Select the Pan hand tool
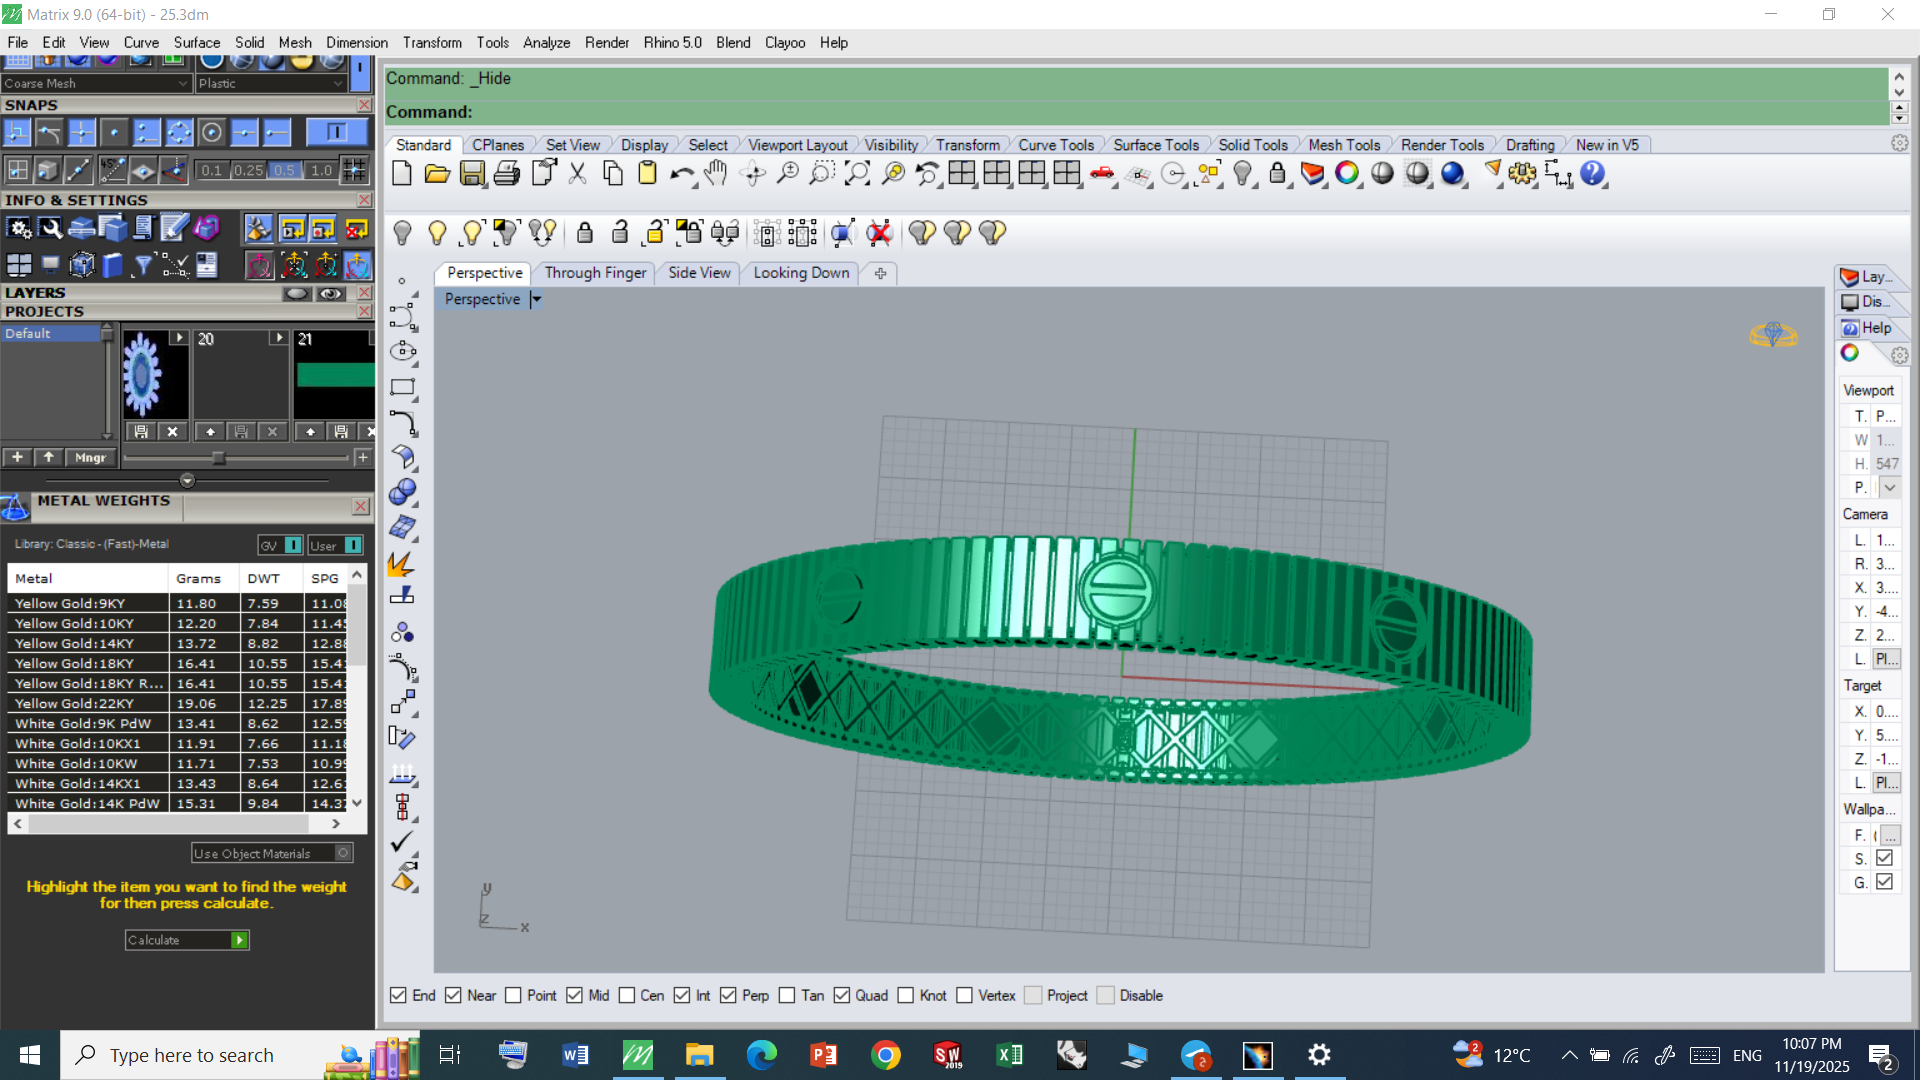 (x=716, y=174)
